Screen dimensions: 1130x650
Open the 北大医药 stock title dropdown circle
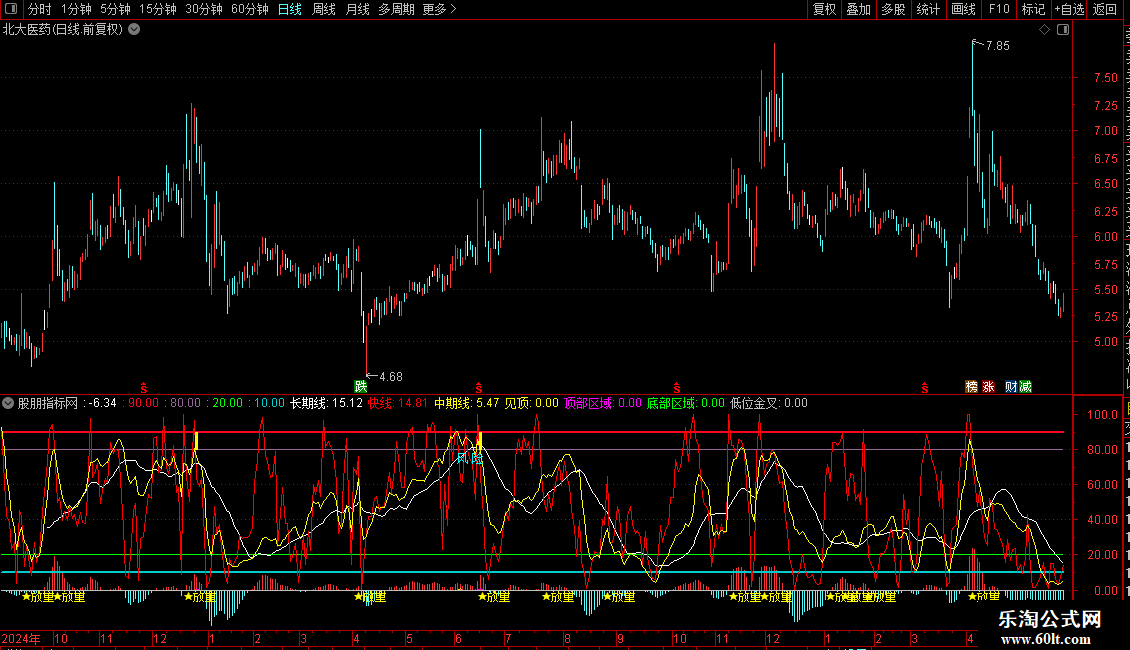point(134,30)
